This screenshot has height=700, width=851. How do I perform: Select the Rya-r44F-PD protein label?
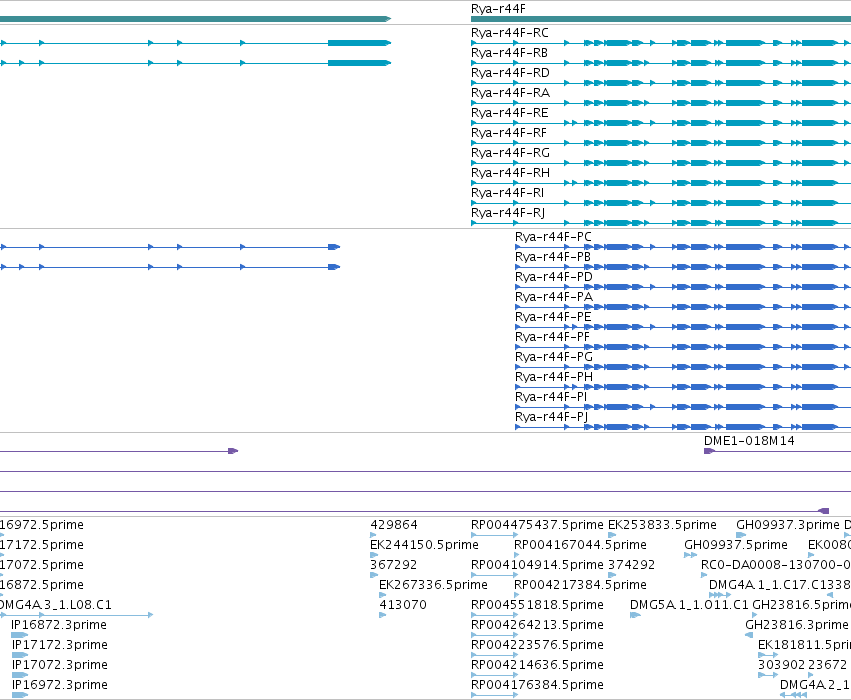tap(554, 277)
